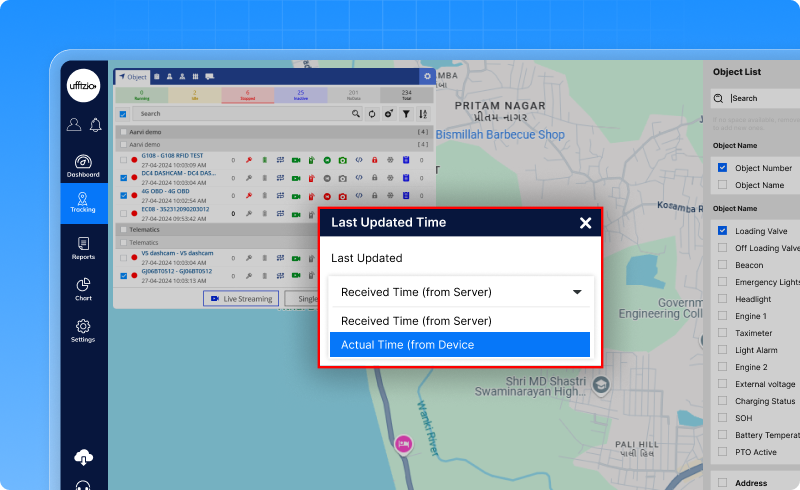Viewport: 800px width, 490px height.
Task: Click the refresh icon beside object search
Action: [372, 115]
